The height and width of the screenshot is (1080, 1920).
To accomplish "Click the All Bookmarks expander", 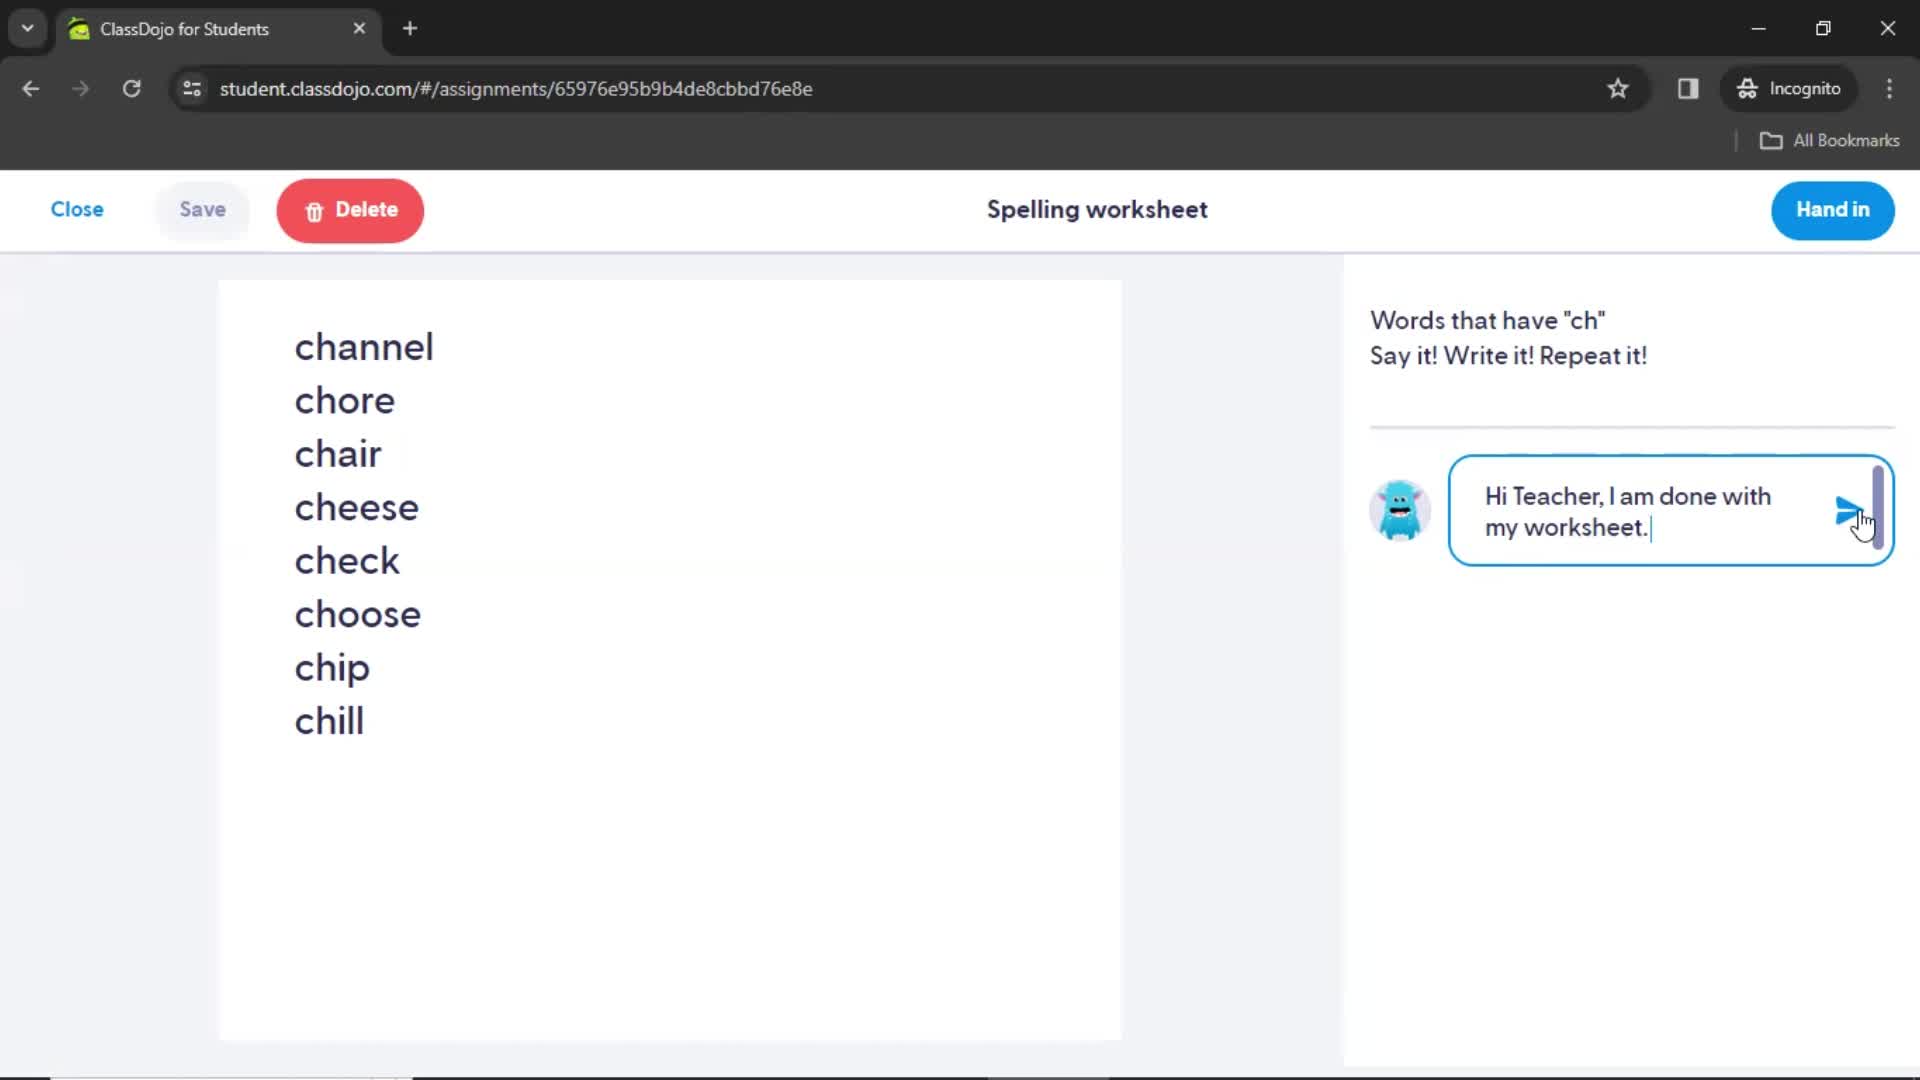I will click(x=1833, y=140).
